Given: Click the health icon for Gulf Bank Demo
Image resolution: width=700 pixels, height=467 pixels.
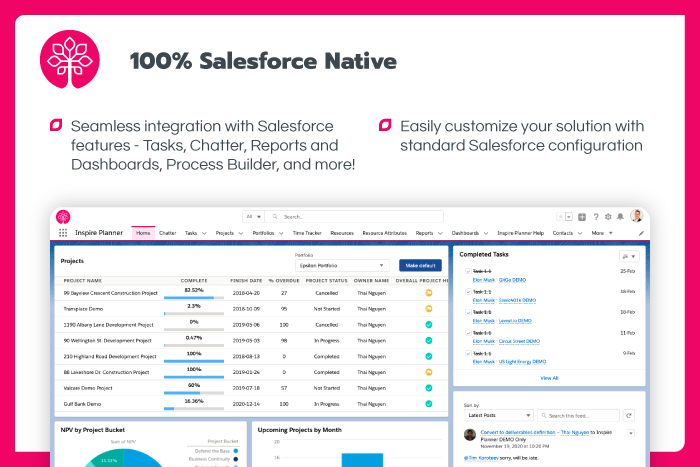Looking at the screenshot, I should 429,404.
